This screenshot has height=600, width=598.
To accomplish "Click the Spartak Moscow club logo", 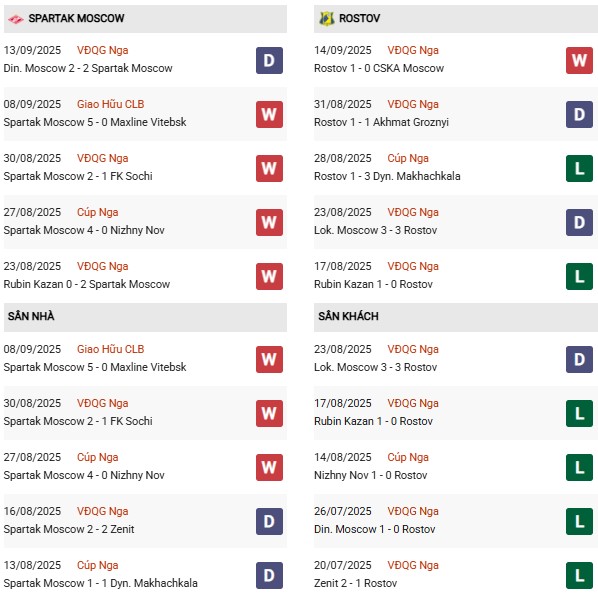I will pyautogui.click(x=16, y=19).
